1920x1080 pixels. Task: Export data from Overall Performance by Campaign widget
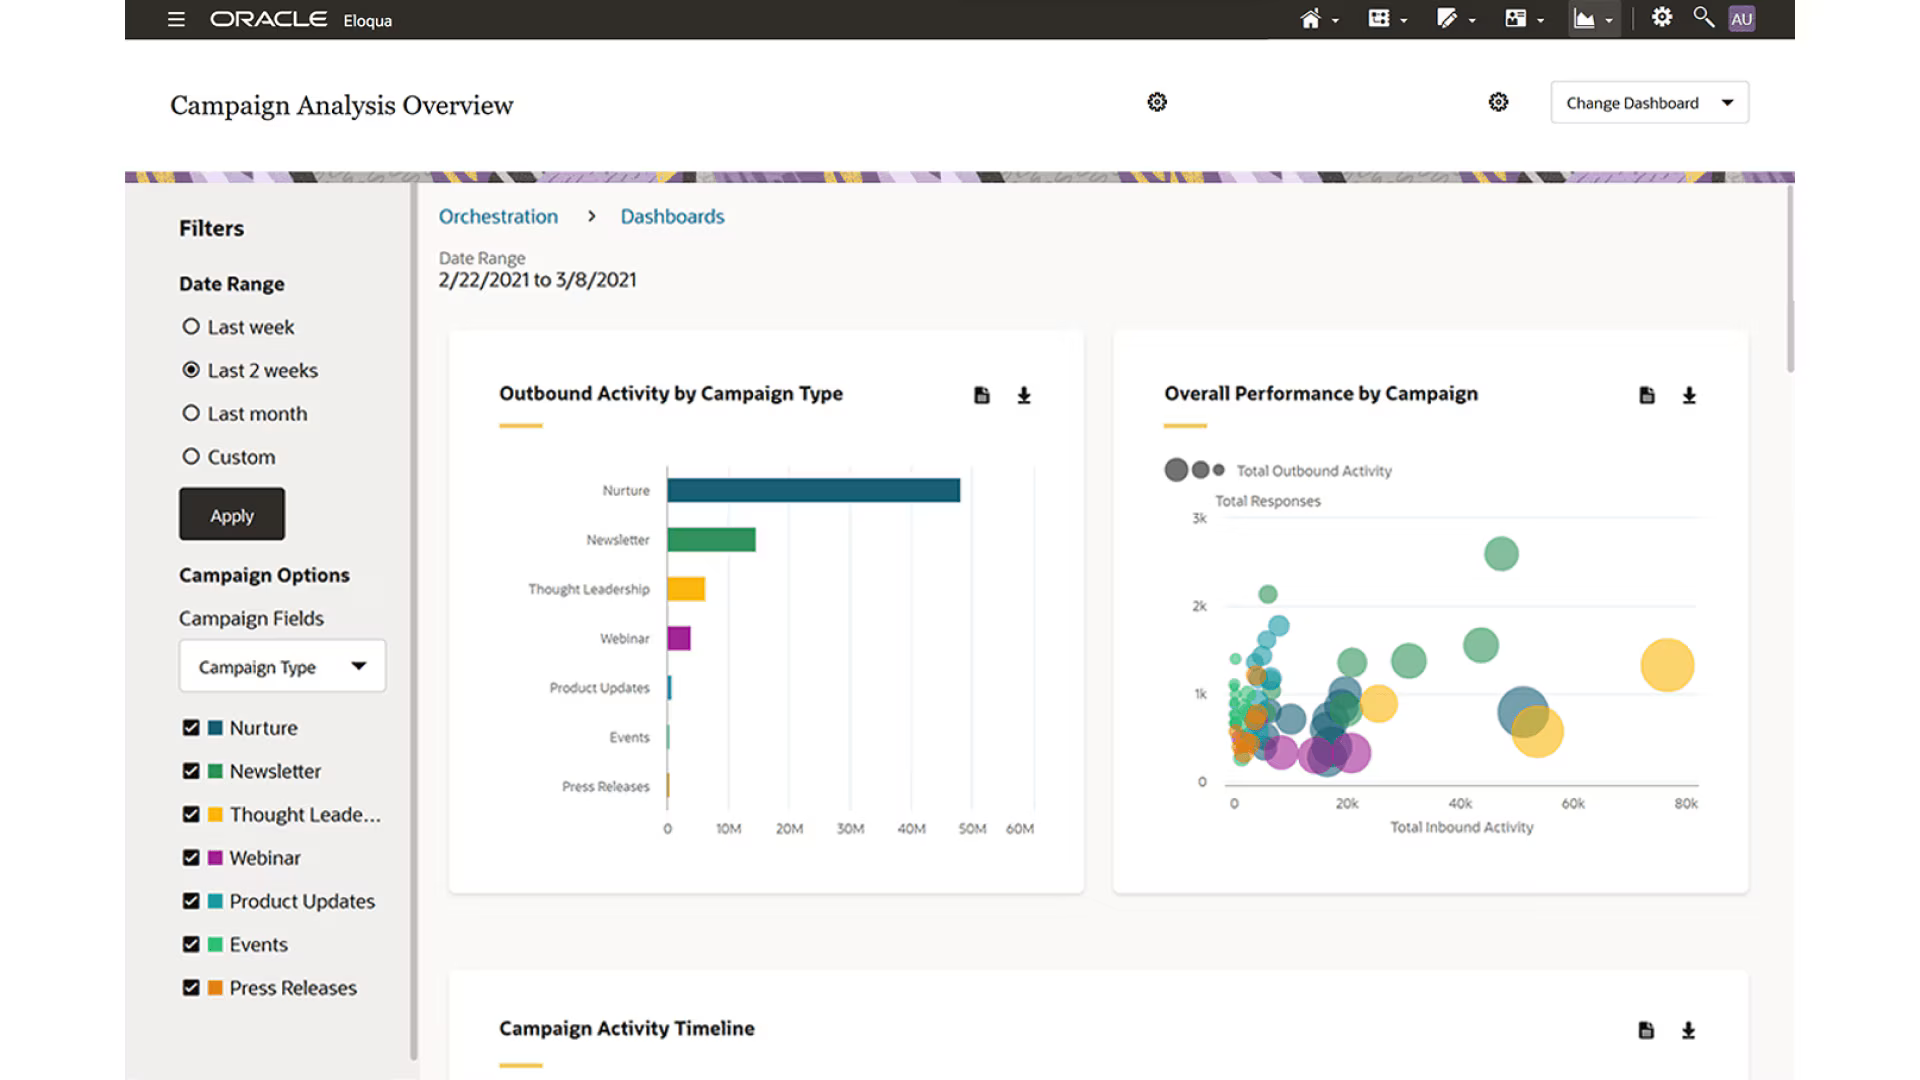coord(1646,395)
